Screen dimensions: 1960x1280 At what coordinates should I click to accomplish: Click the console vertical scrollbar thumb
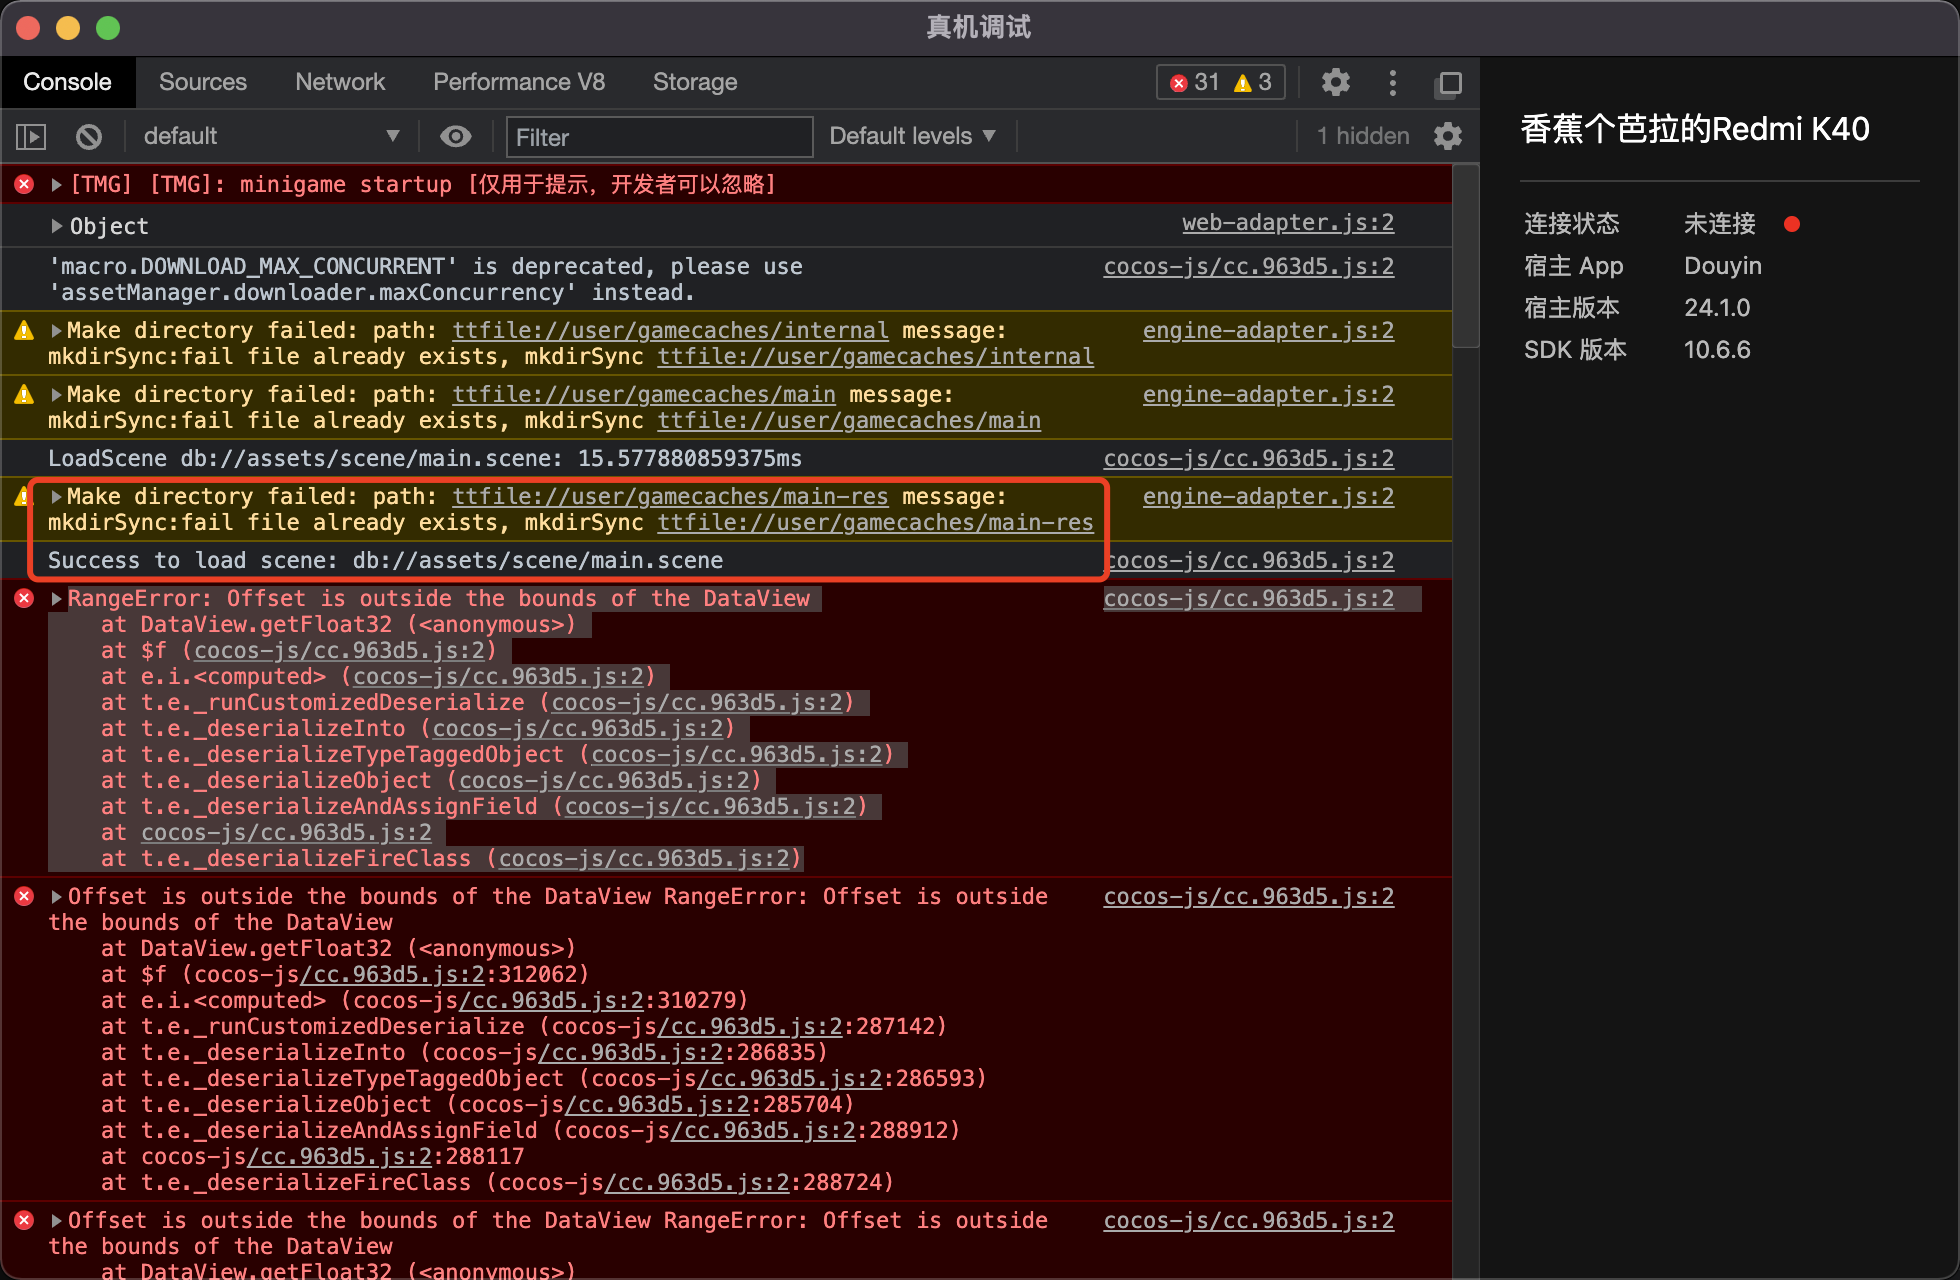click(x=1465, y=256)
